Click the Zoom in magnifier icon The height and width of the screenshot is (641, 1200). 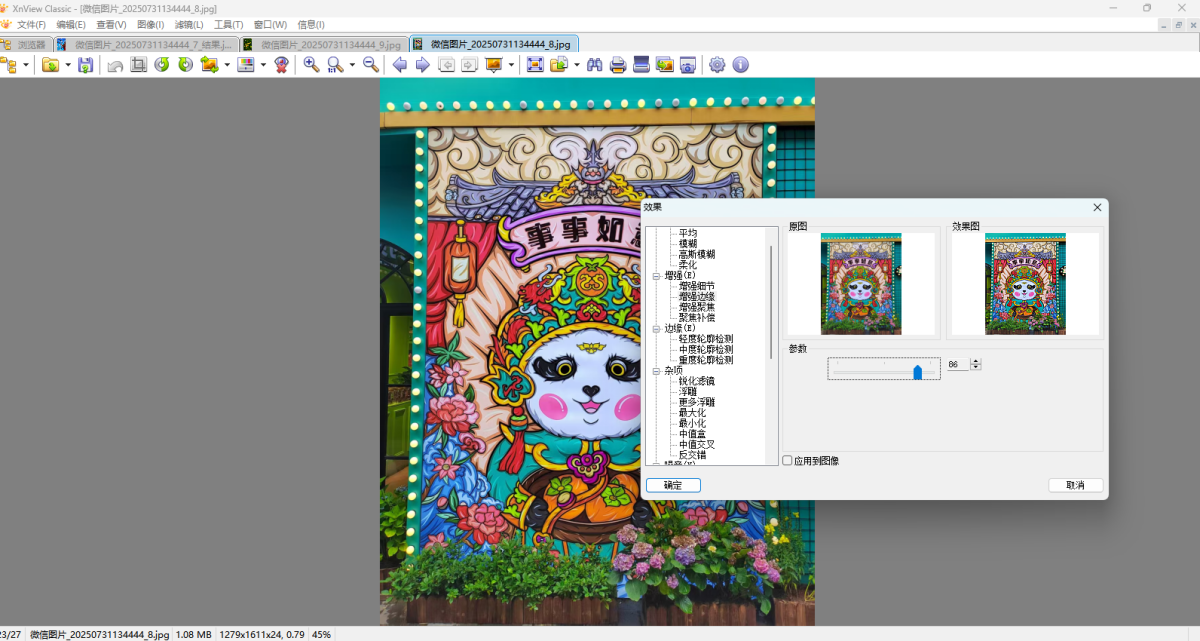click(311, 65)
